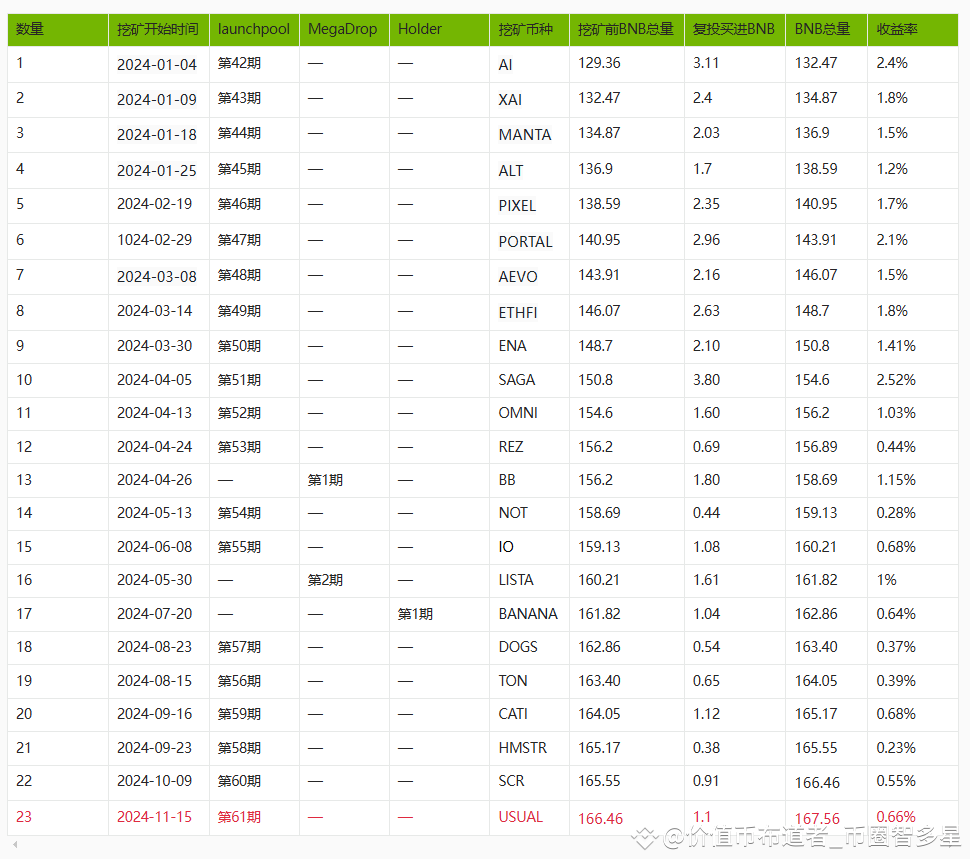970x859 pixels.
Task: Click the launchpool cell 第42期
Action: coord(239,63)
